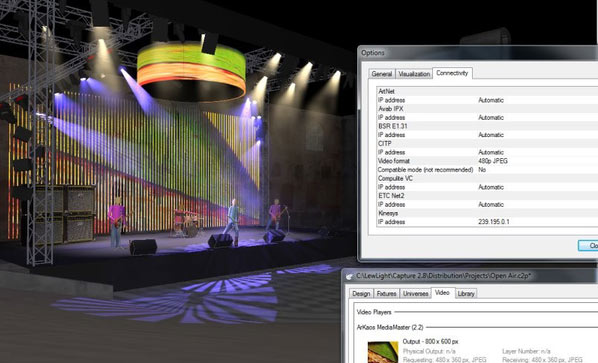Open the Universes tab
Viewport: 598px width, 363px height.
coord(415,294)
